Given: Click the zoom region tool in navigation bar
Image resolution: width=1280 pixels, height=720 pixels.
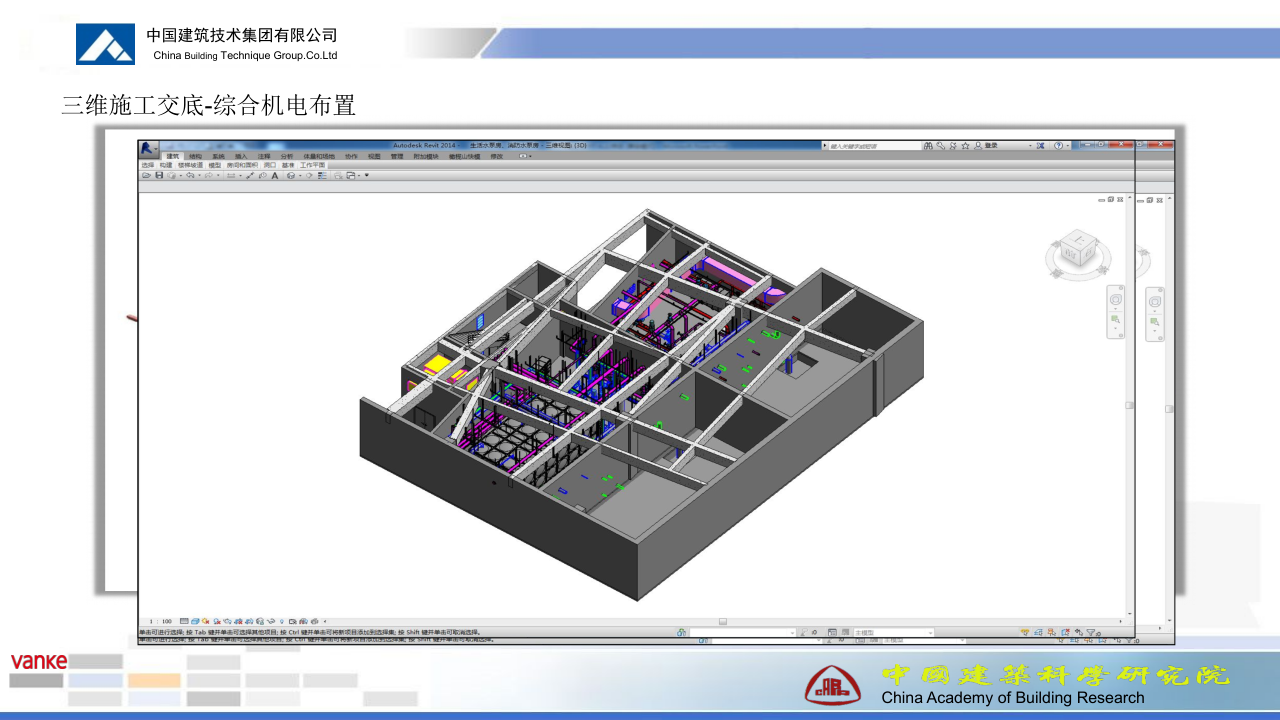Looking at the screenshot, I should coord(1116,321).
